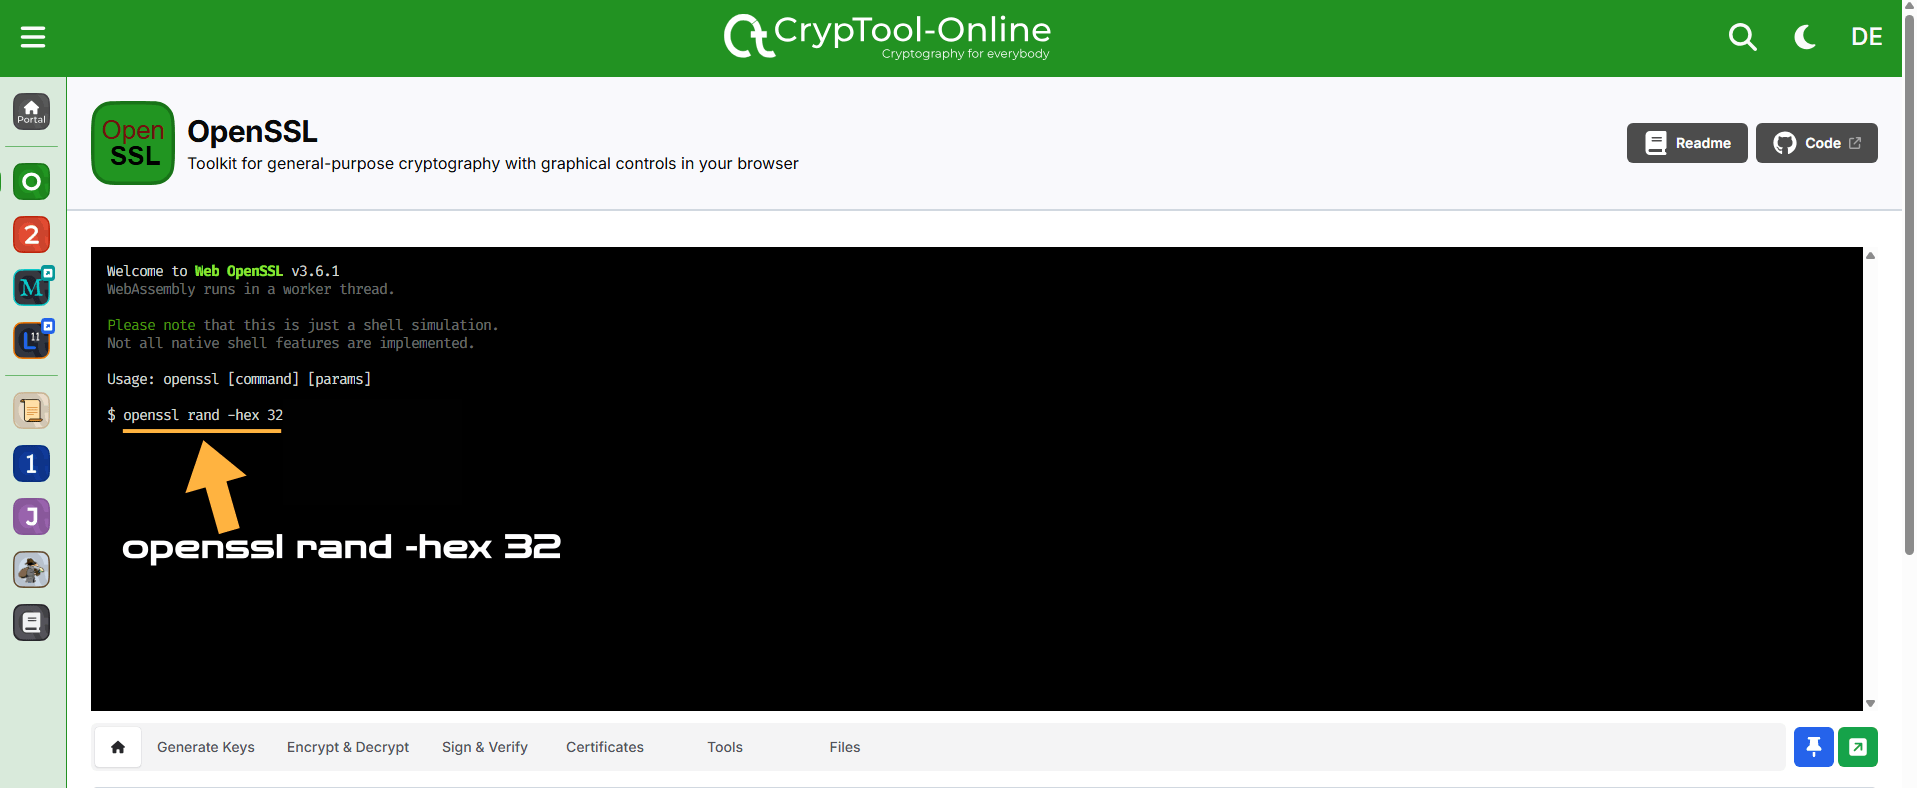Open the teal M sidebar app
The width and height of the screenshot is (1917, 788).
pos(32,287)
